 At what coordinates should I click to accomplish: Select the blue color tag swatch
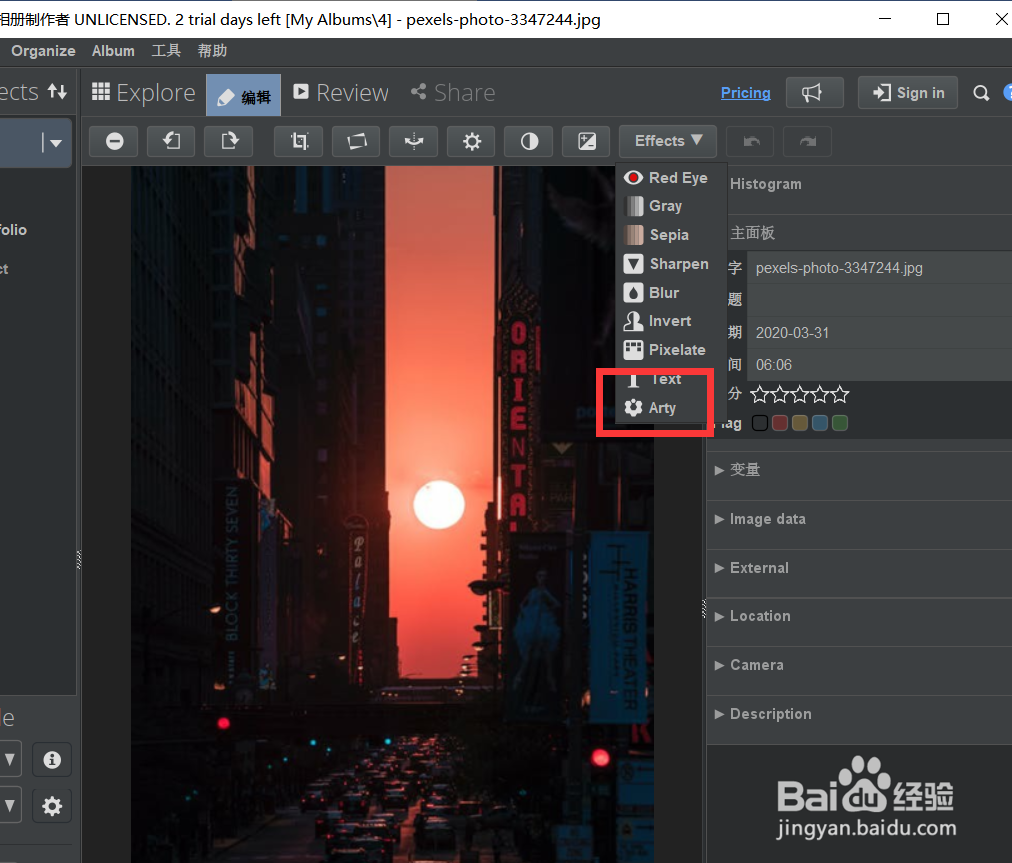[x=820, y=423]
